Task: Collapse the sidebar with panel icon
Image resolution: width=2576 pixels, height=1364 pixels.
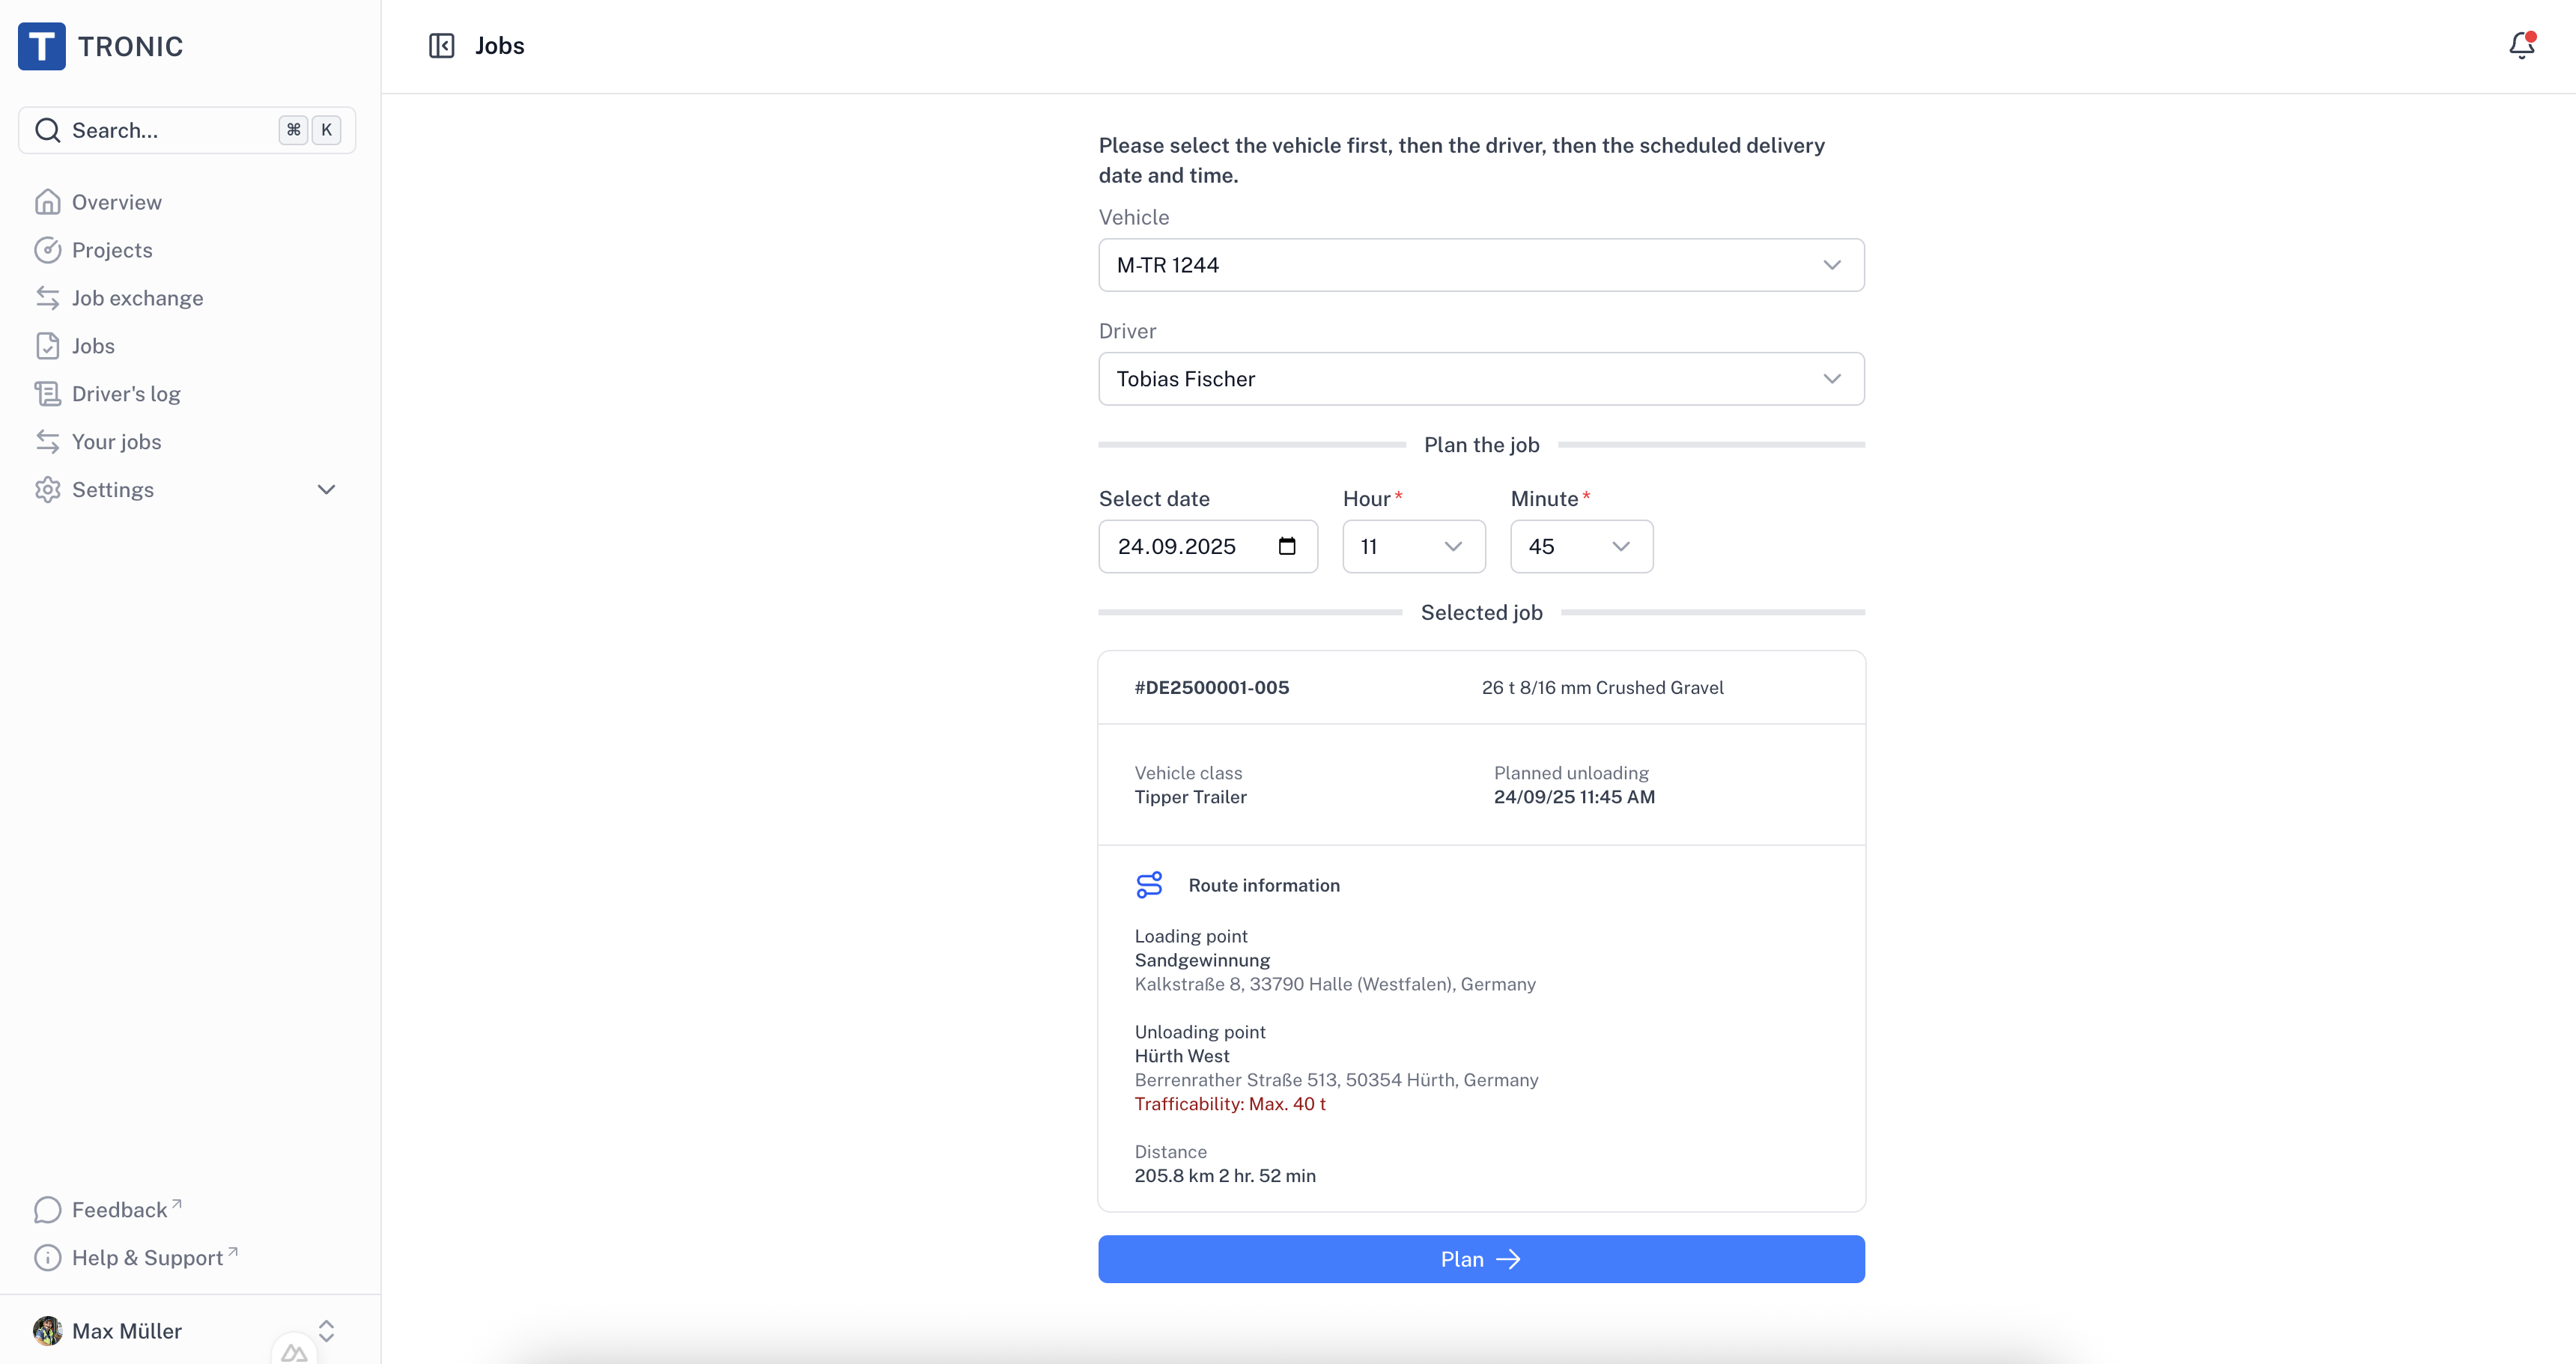Action: (x=441, y=46)
